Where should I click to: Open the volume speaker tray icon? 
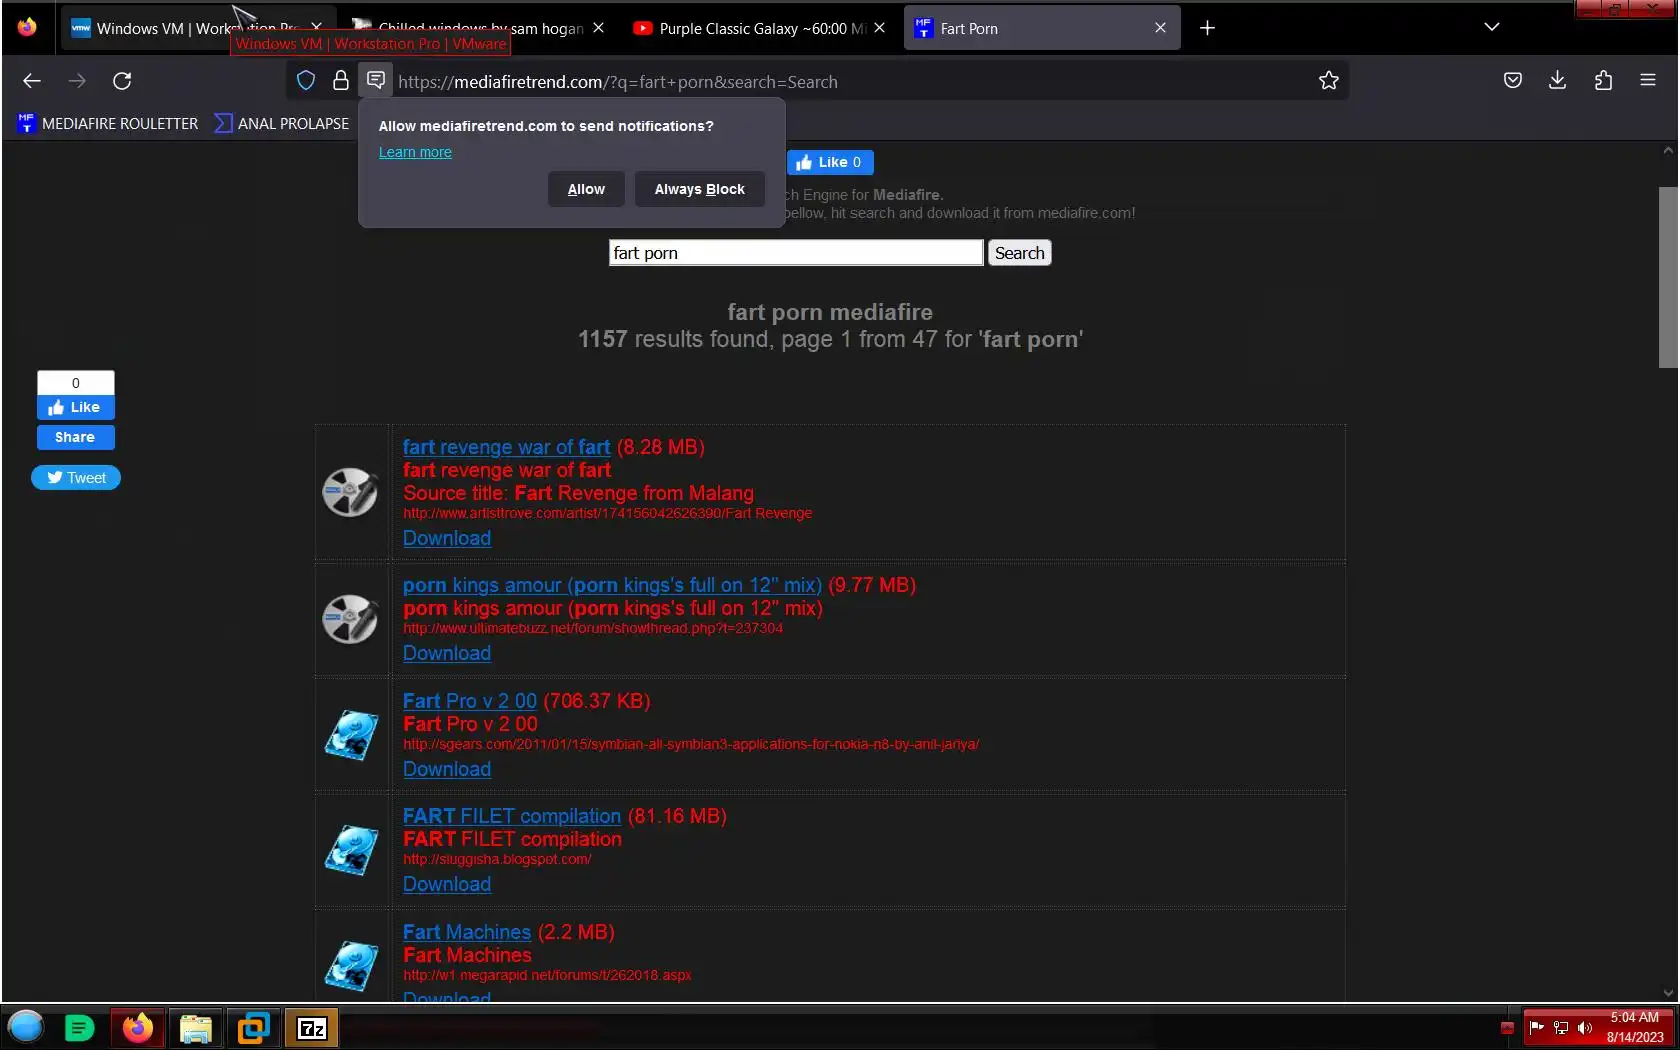pyautogui.click(x=1585, y=1028)
